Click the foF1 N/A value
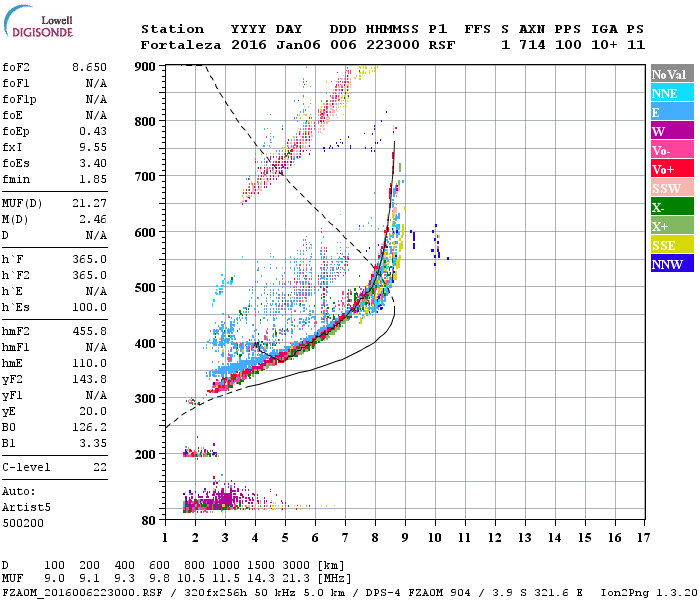This screenshot has width=700, height=600. pyautogui.click(x=96, y=83)
